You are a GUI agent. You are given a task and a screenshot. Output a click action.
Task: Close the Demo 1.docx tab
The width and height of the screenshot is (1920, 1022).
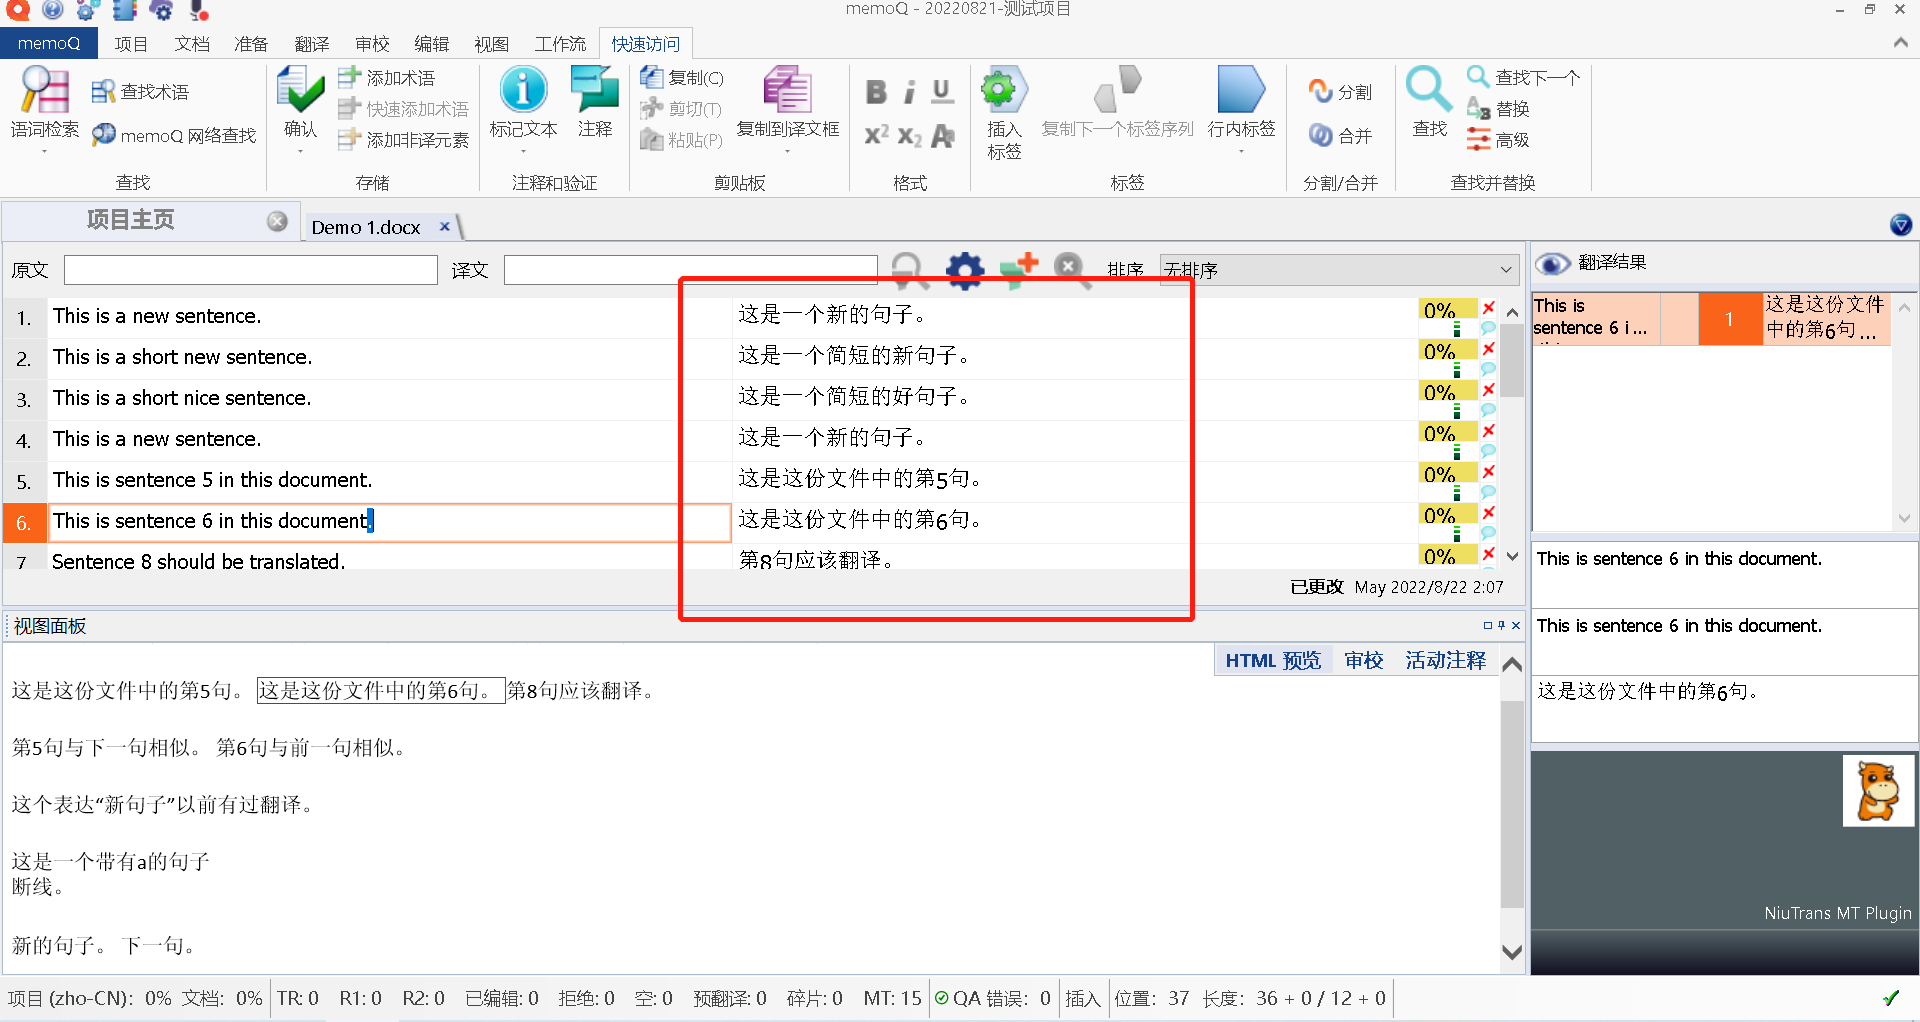click(445, 227)
